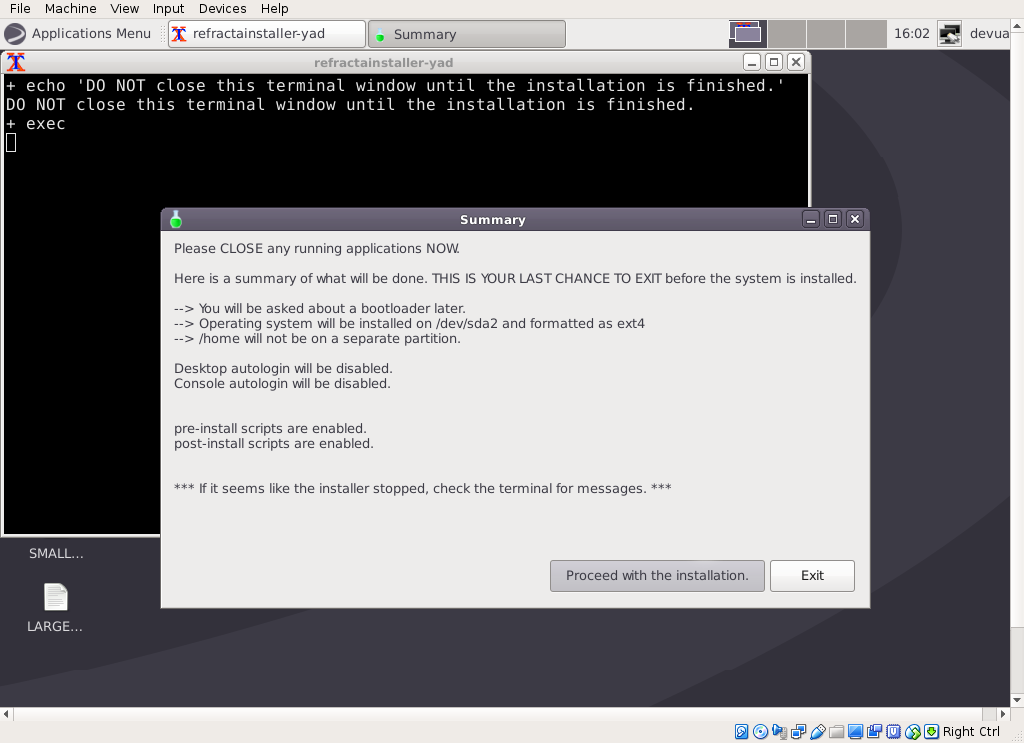Click the network connection tray icon

point(949,34)
